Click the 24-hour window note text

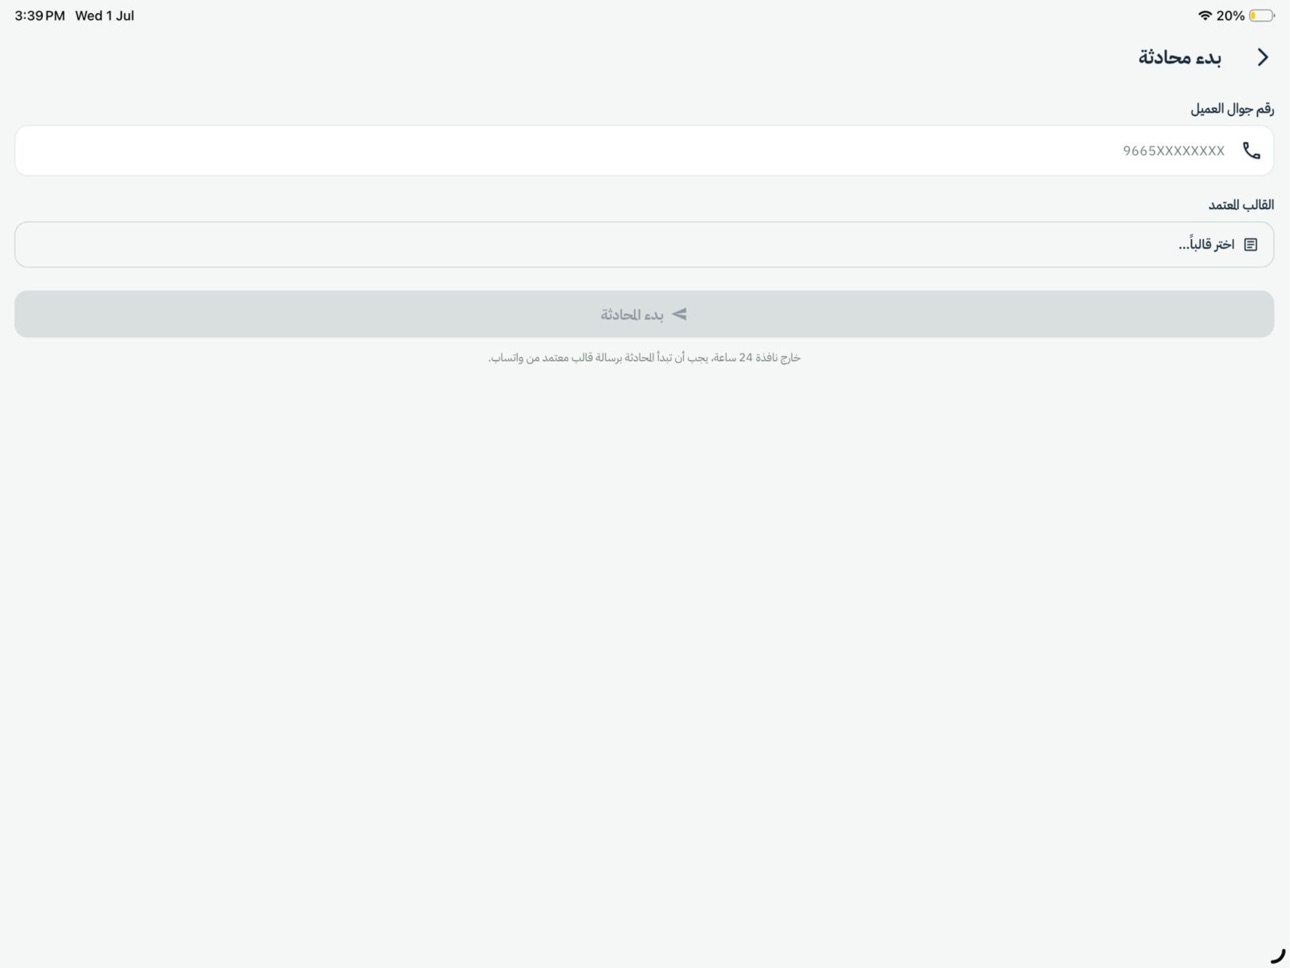click(644, 358)
